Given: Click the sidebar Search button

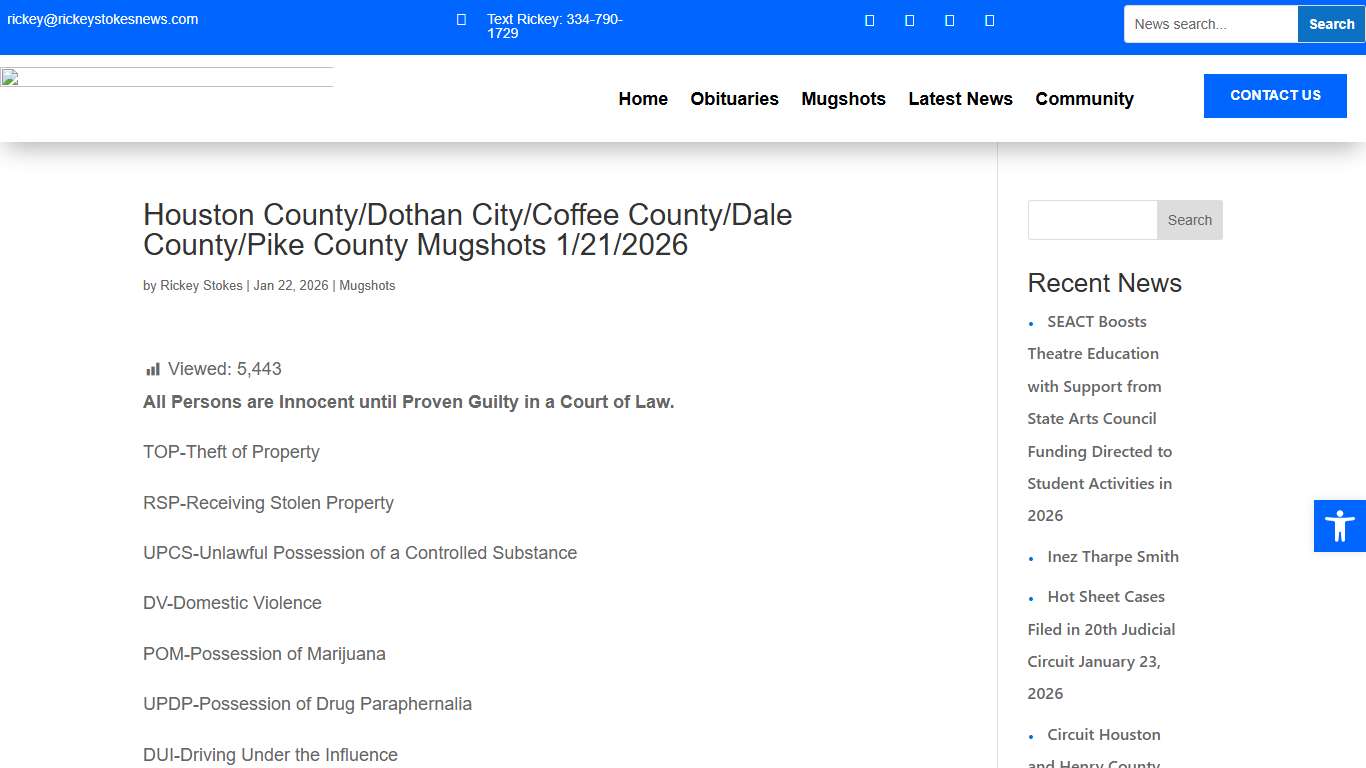Looking at the screenshot, I should (1189, 219).
